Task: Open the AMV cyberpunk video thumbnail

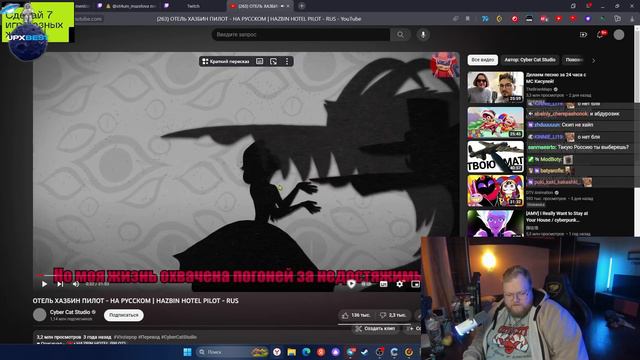Action: click(x=496, y=223)
